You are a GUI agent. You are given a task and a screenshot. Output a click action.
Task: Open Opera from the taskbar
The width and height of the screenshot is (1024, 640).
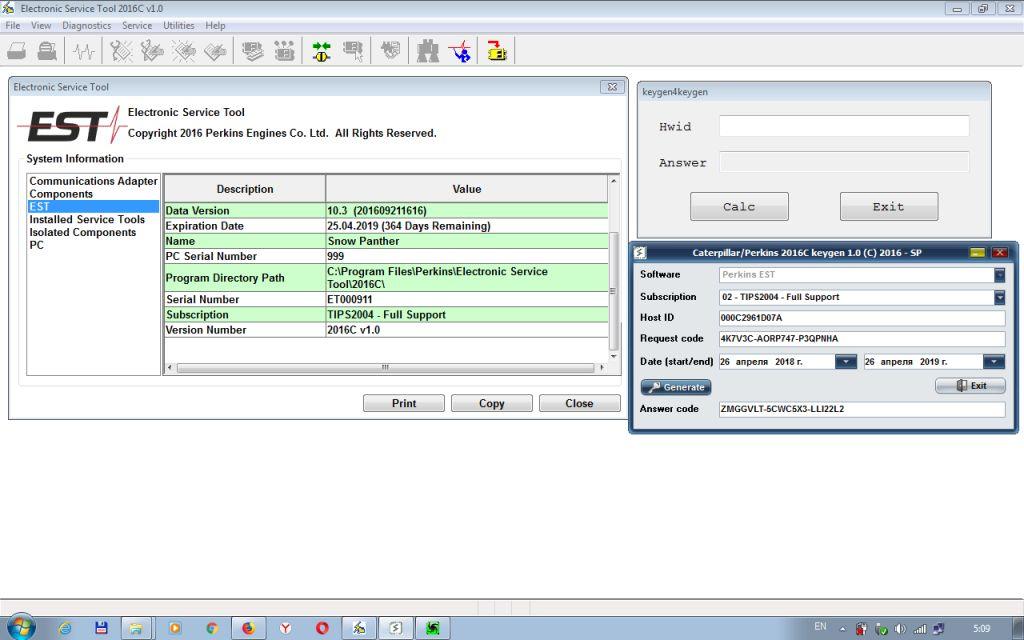point(322,628)
